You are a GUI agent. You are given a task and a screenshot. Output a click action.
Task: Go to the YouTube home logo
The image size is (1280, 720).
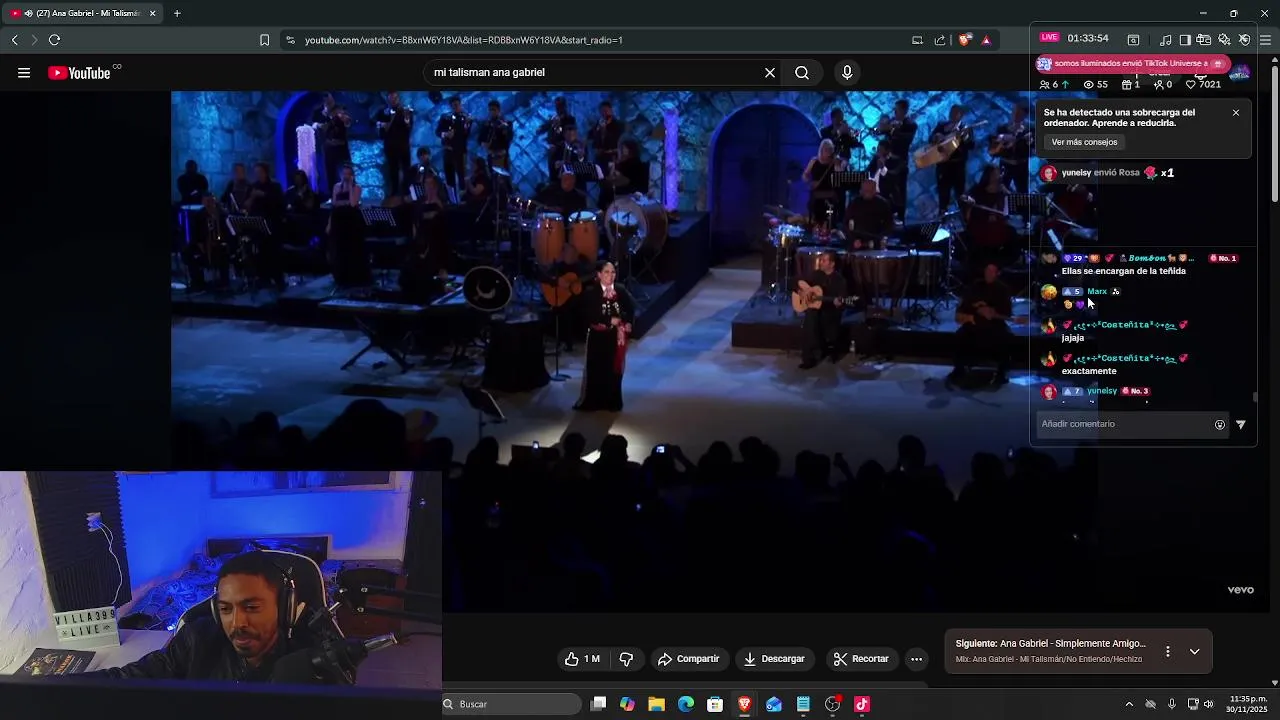point(80,72)
